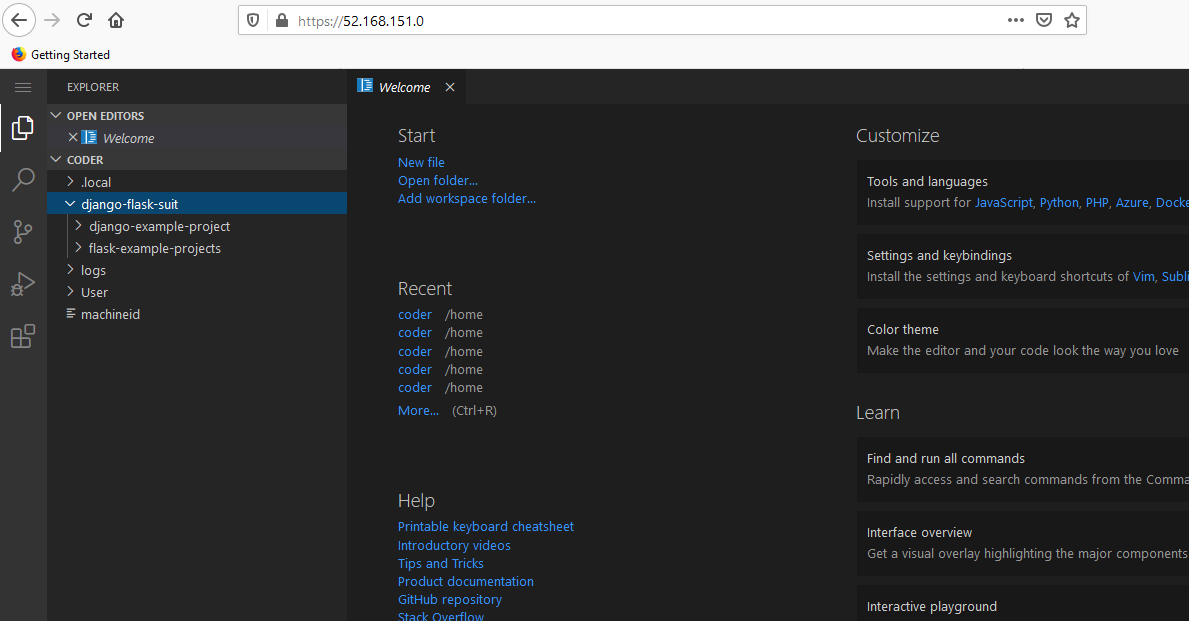
Task: Collapse the Open Editors section
Action: click(x=55, y=115)
